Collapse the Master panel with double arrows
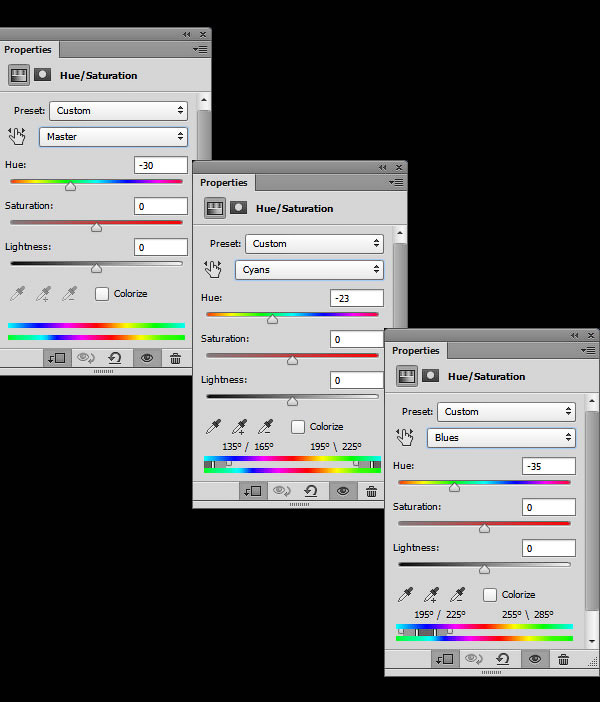The width and height of the screenshot is (600, 702). point(187,34)
